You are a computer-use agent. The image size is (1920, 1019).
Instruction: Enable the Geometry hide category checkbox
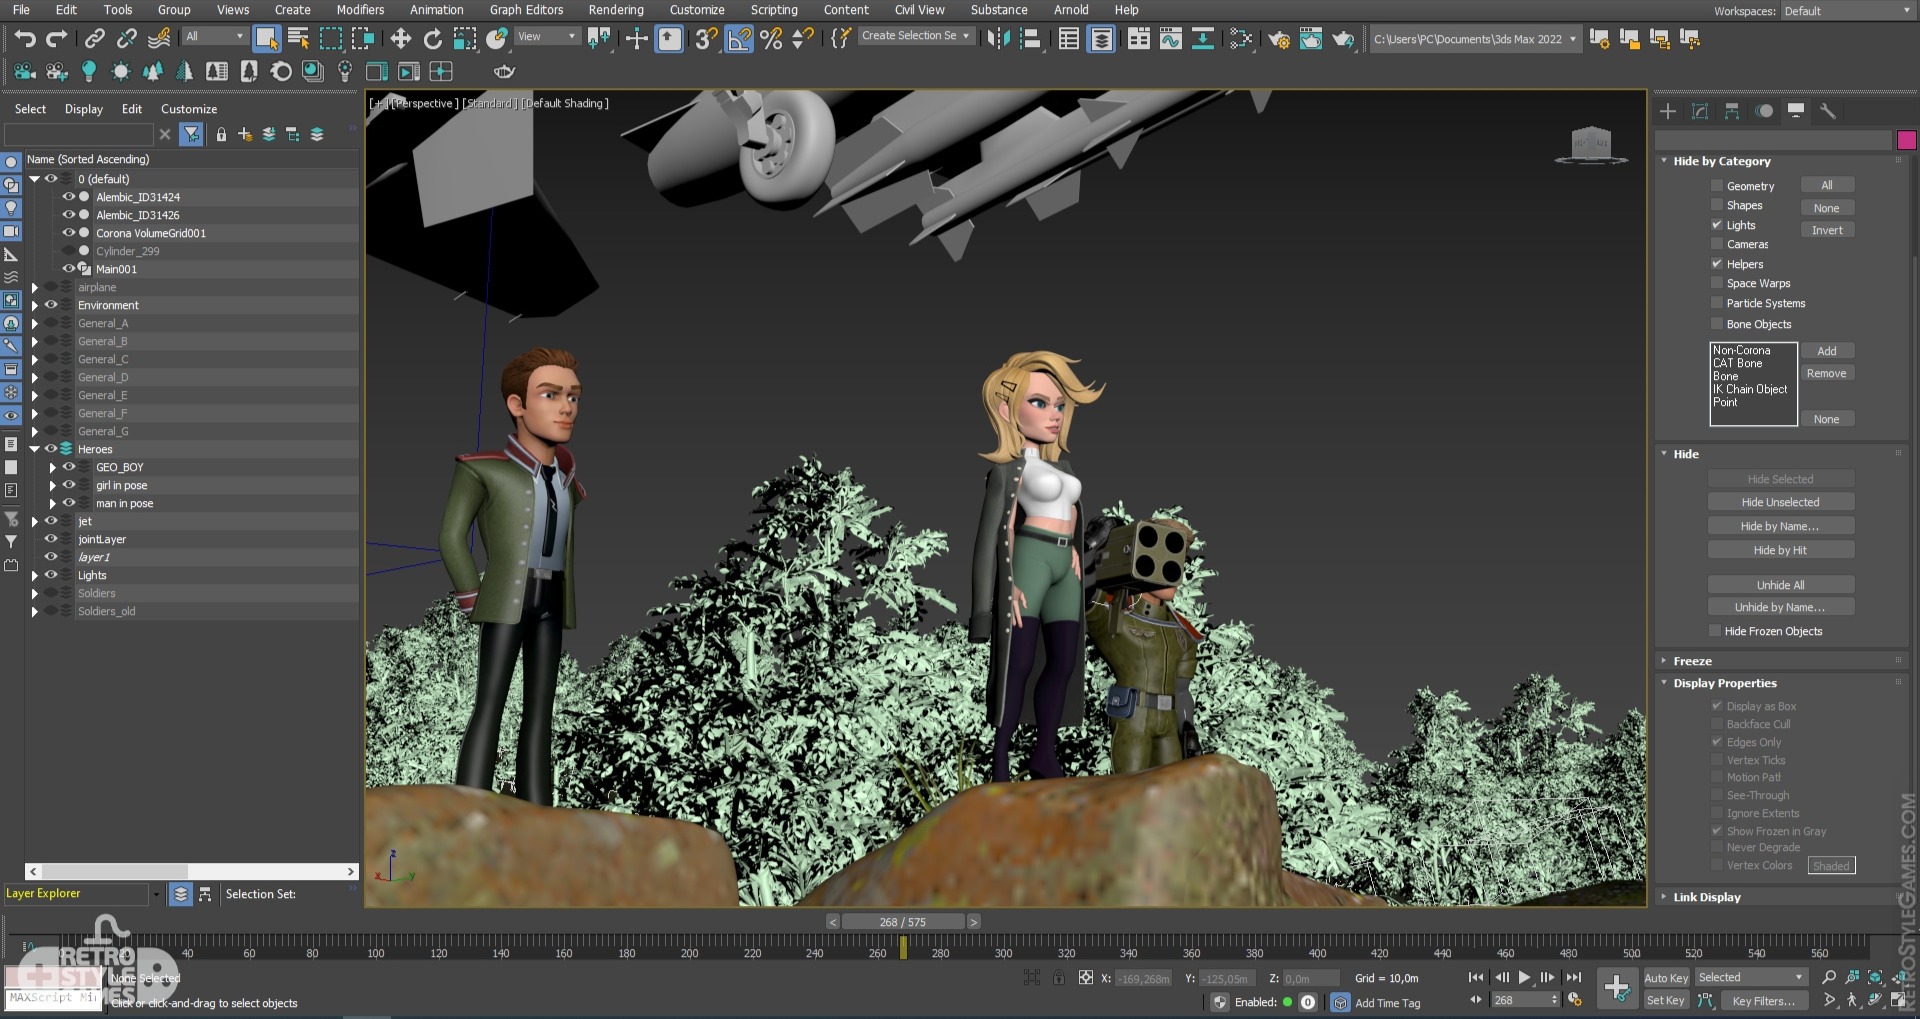point(1717,186)
